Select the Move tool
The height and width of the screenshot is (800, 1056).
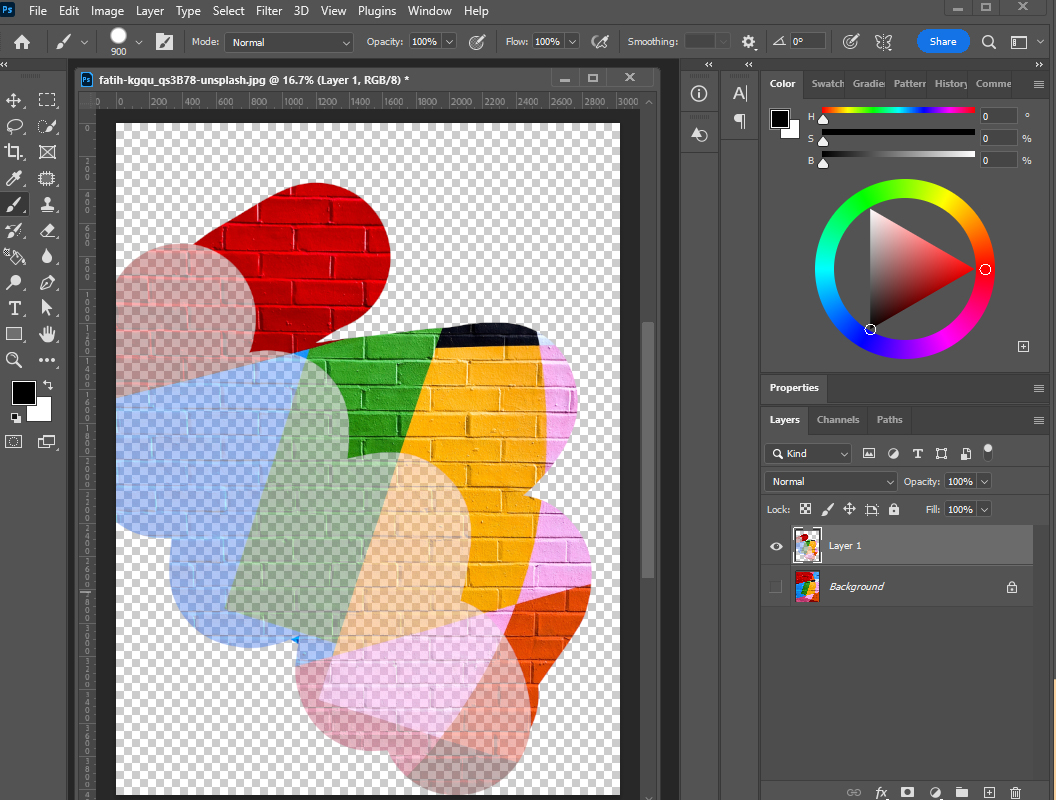13,100
